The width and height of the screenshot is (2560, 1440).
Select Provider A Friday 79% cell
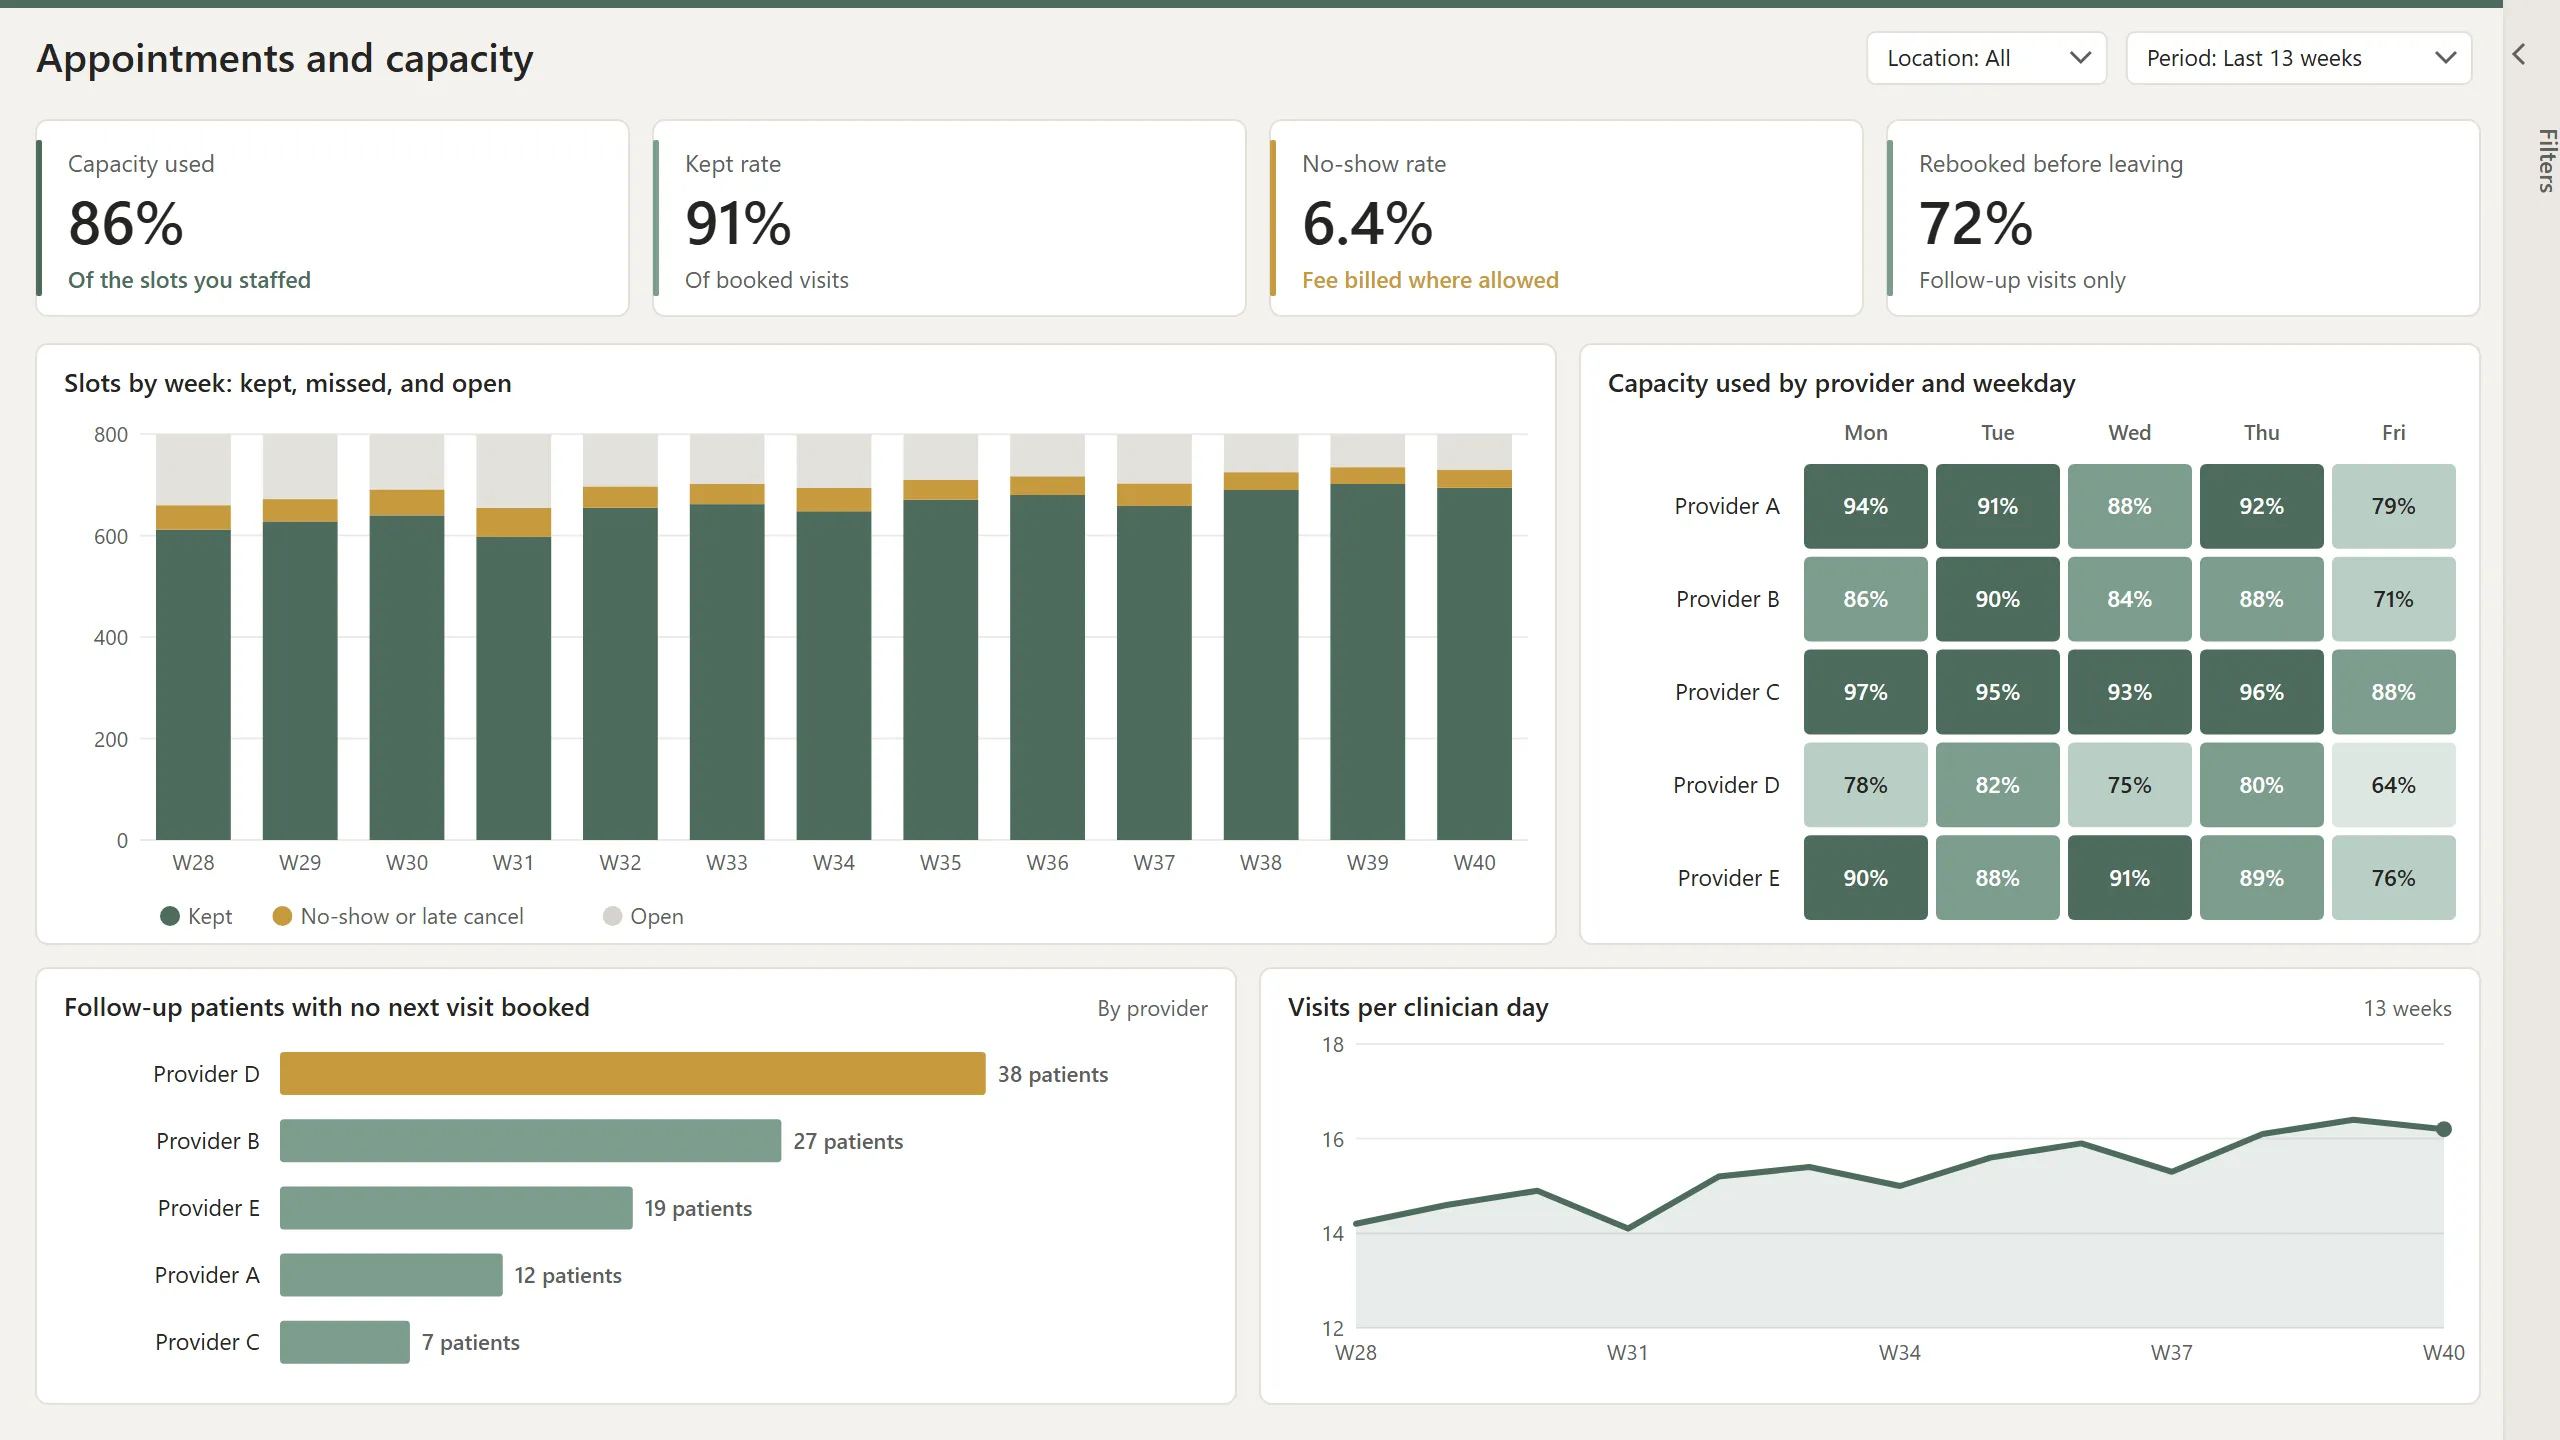pos(2393,506)
